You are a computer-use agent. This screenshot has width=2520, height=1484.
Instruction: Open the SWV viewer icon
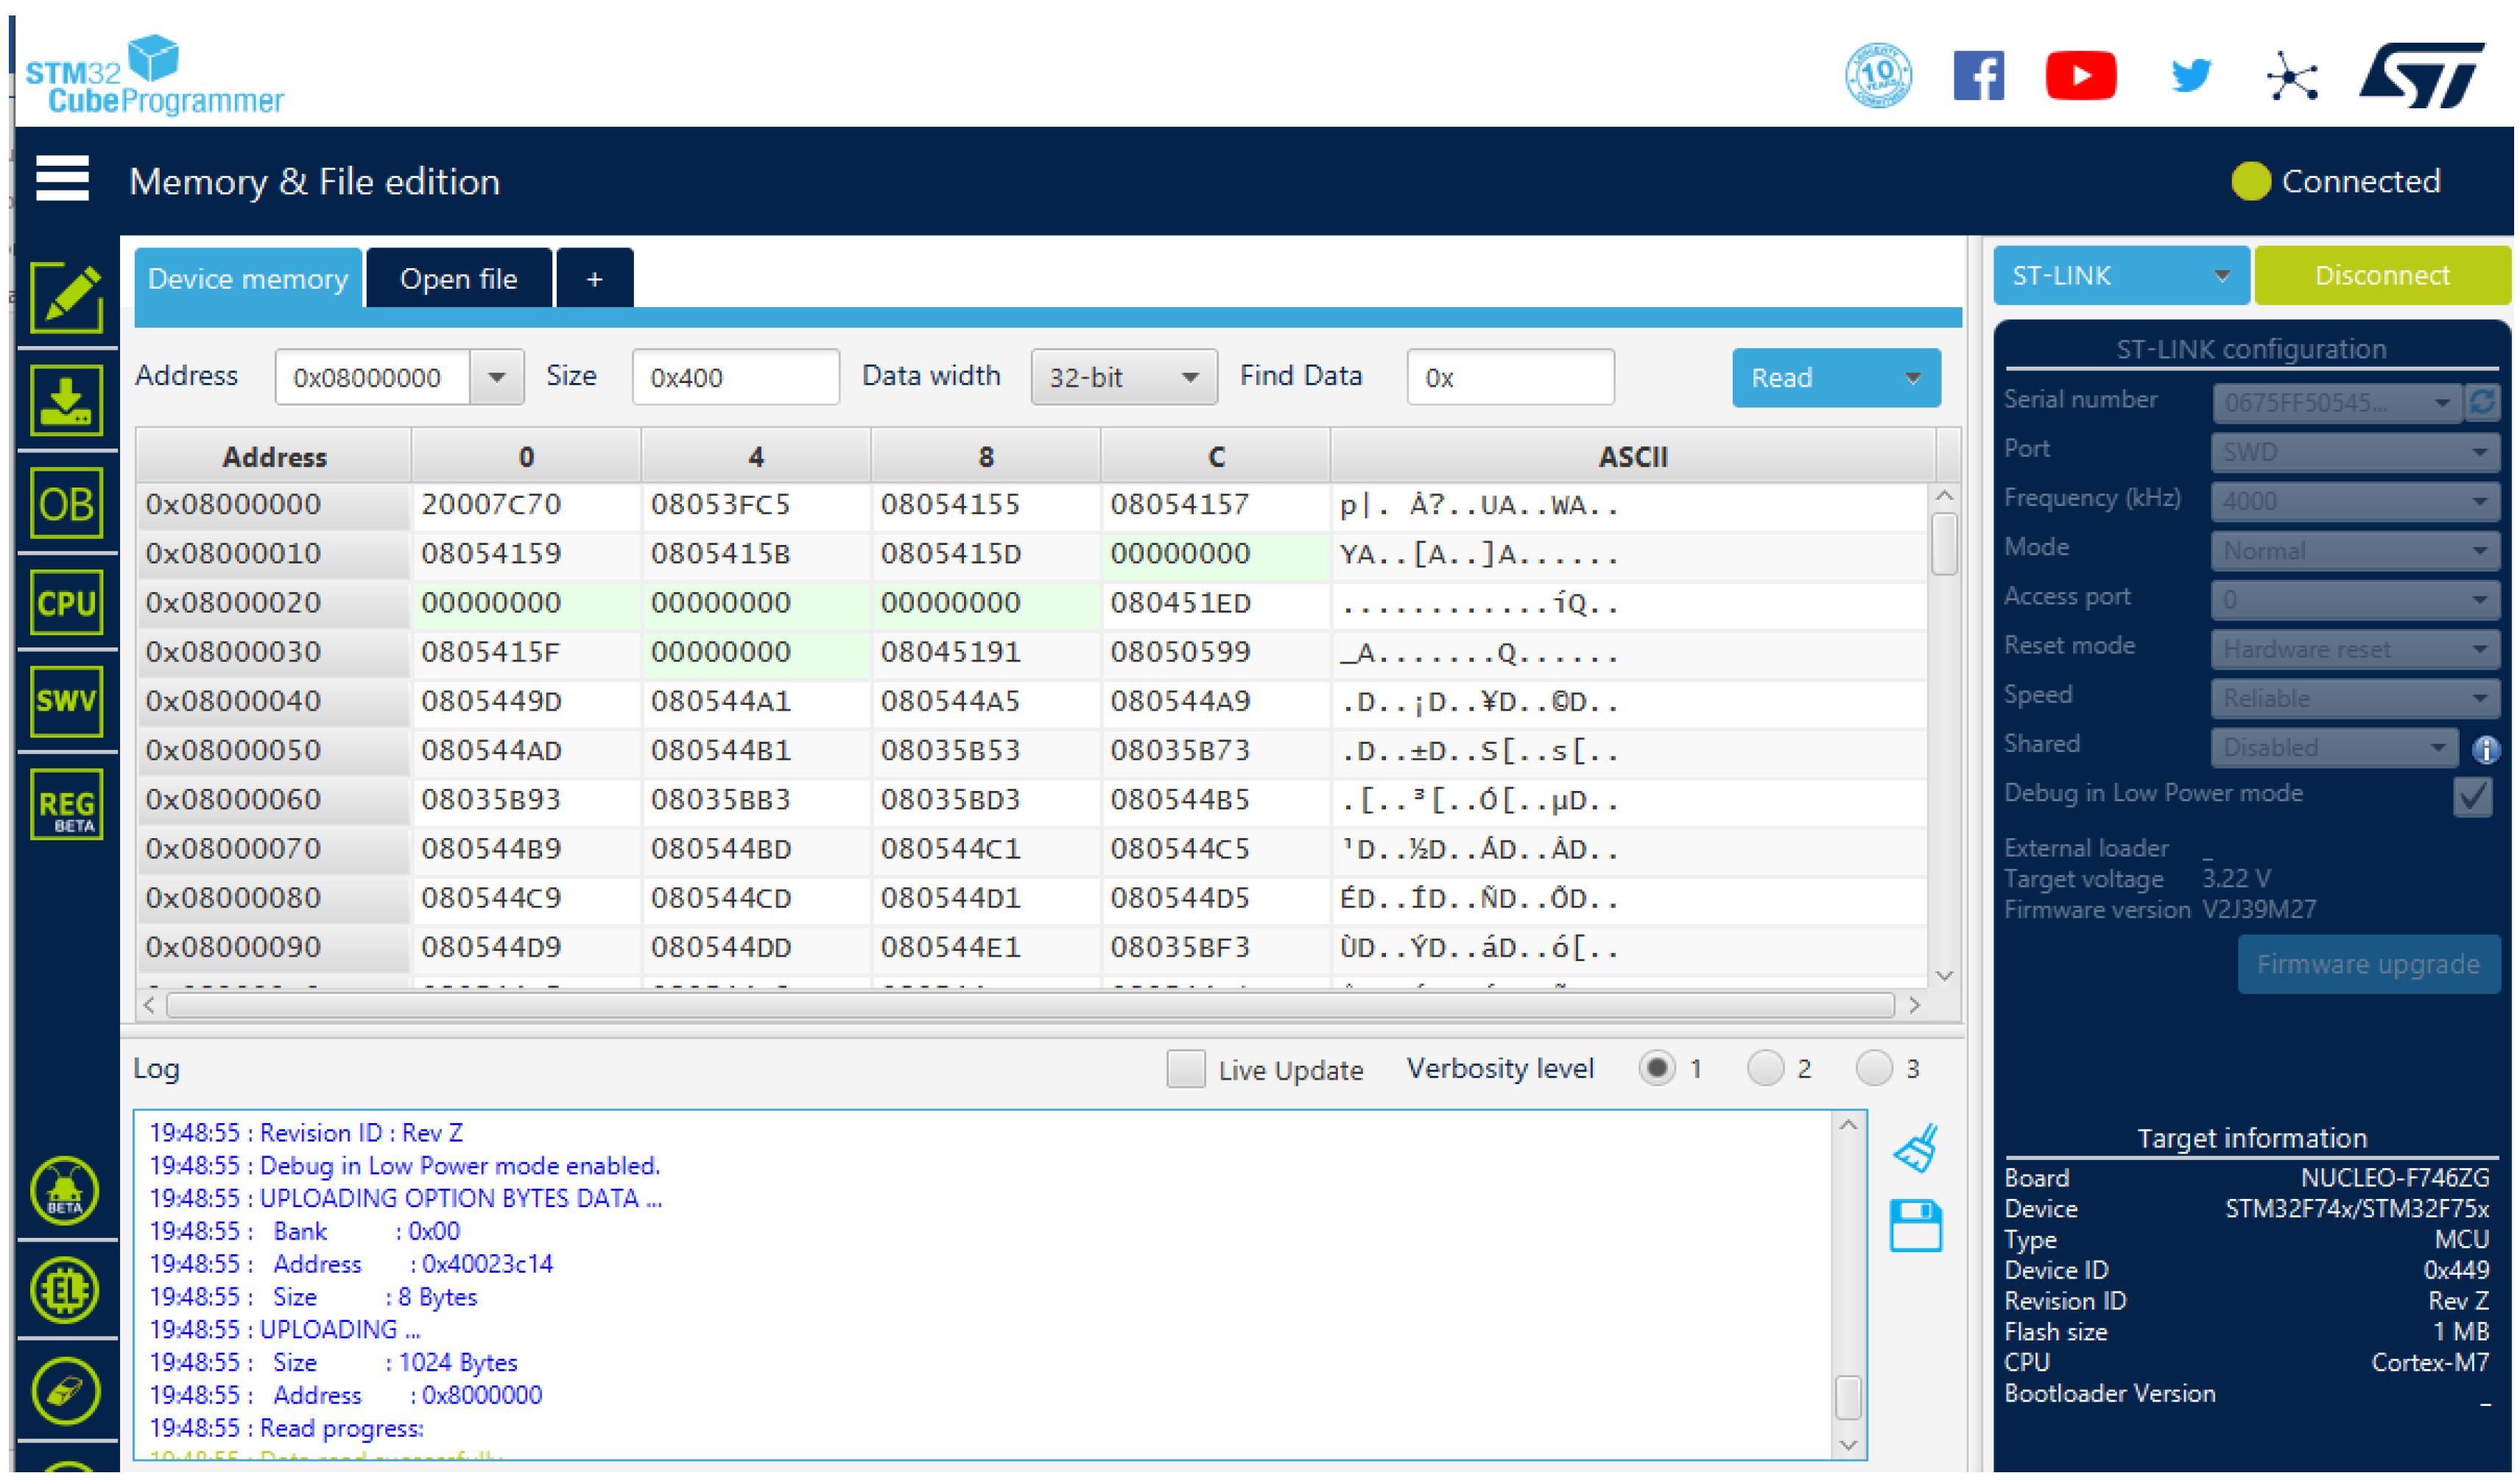(66, 701)
